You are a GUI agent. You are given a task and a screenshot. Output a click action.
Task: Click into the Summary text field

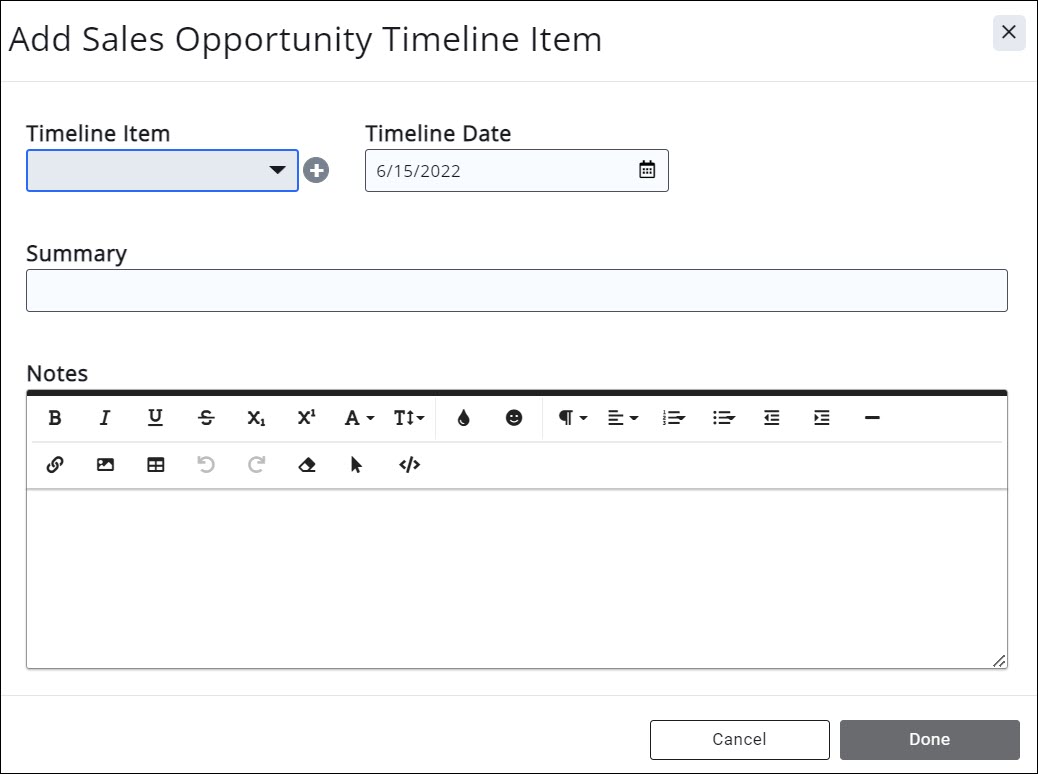point(516,291)
